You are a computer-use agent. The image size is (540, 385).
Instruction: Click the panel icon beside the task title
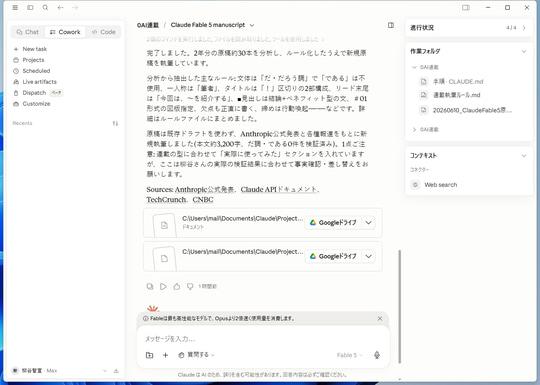point(391,25)
